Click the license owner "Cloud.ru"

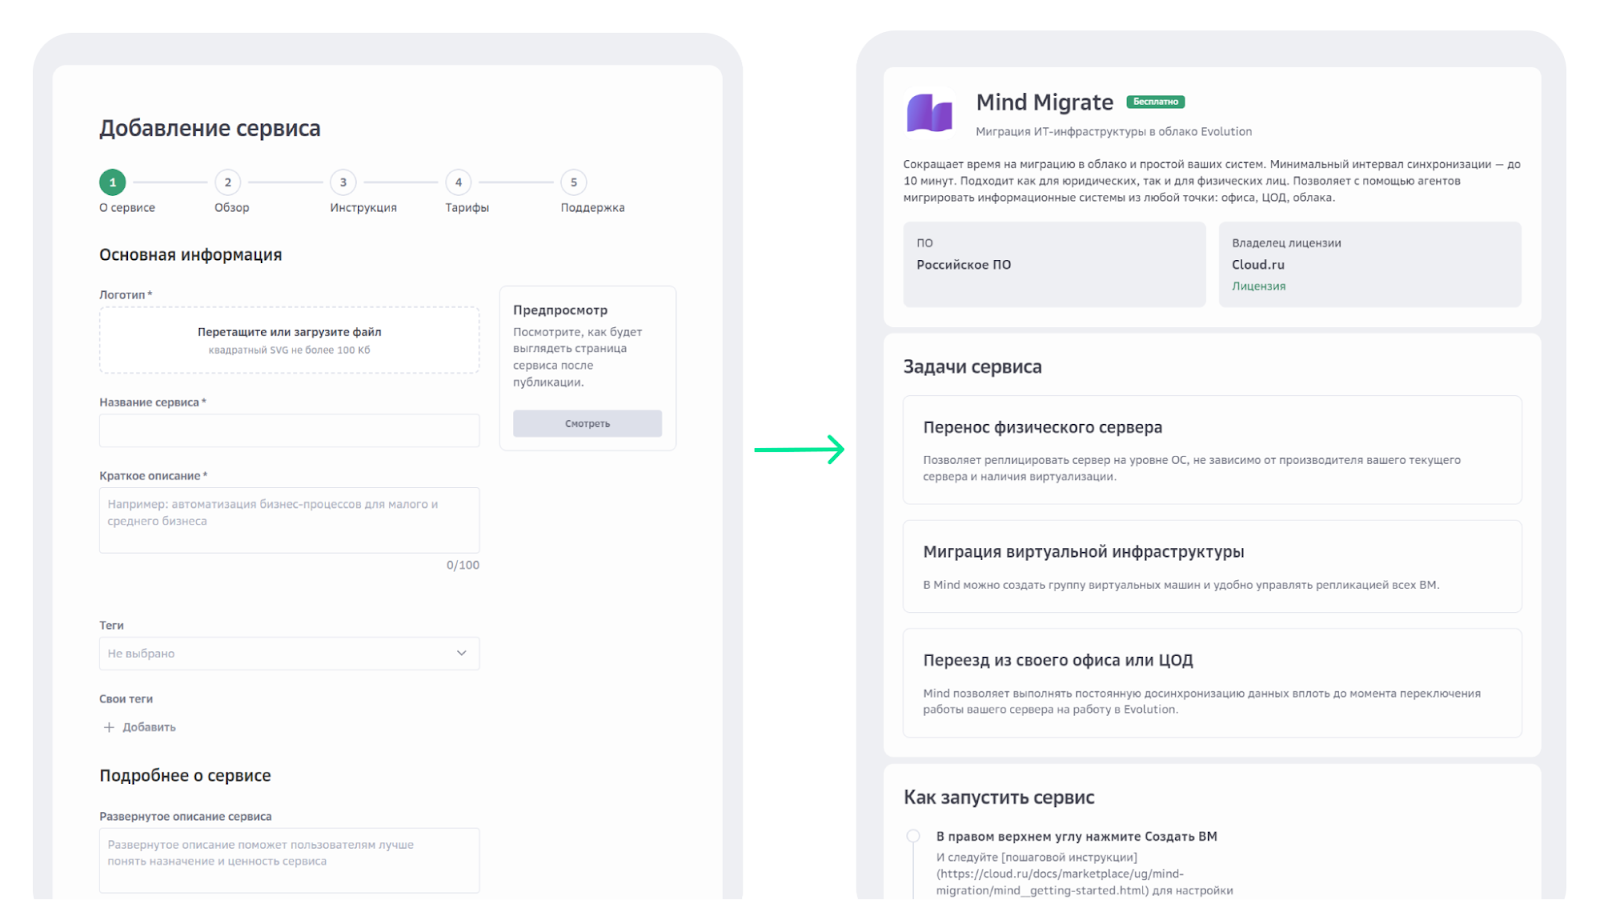(1258, 265)
